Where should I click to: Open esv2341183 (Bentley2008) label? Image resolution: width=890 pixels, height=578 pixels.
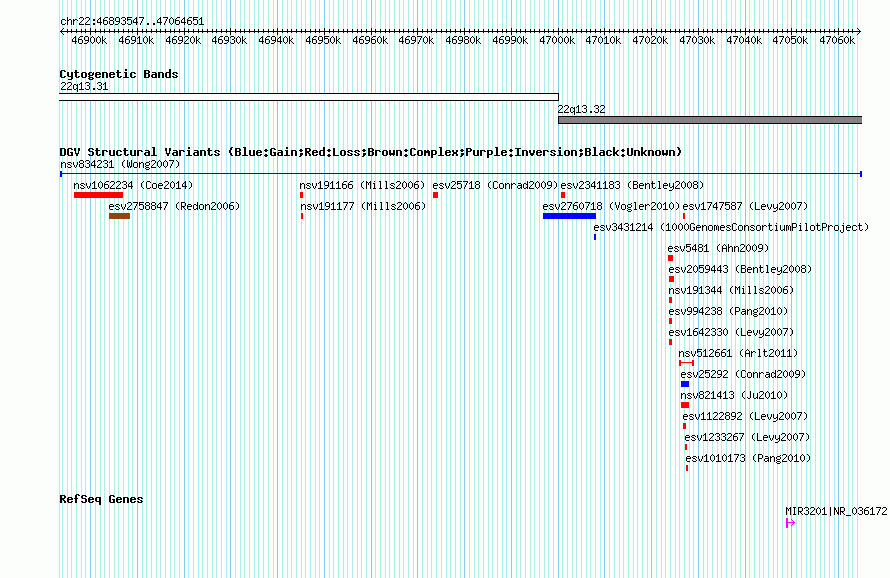(632, 186)
